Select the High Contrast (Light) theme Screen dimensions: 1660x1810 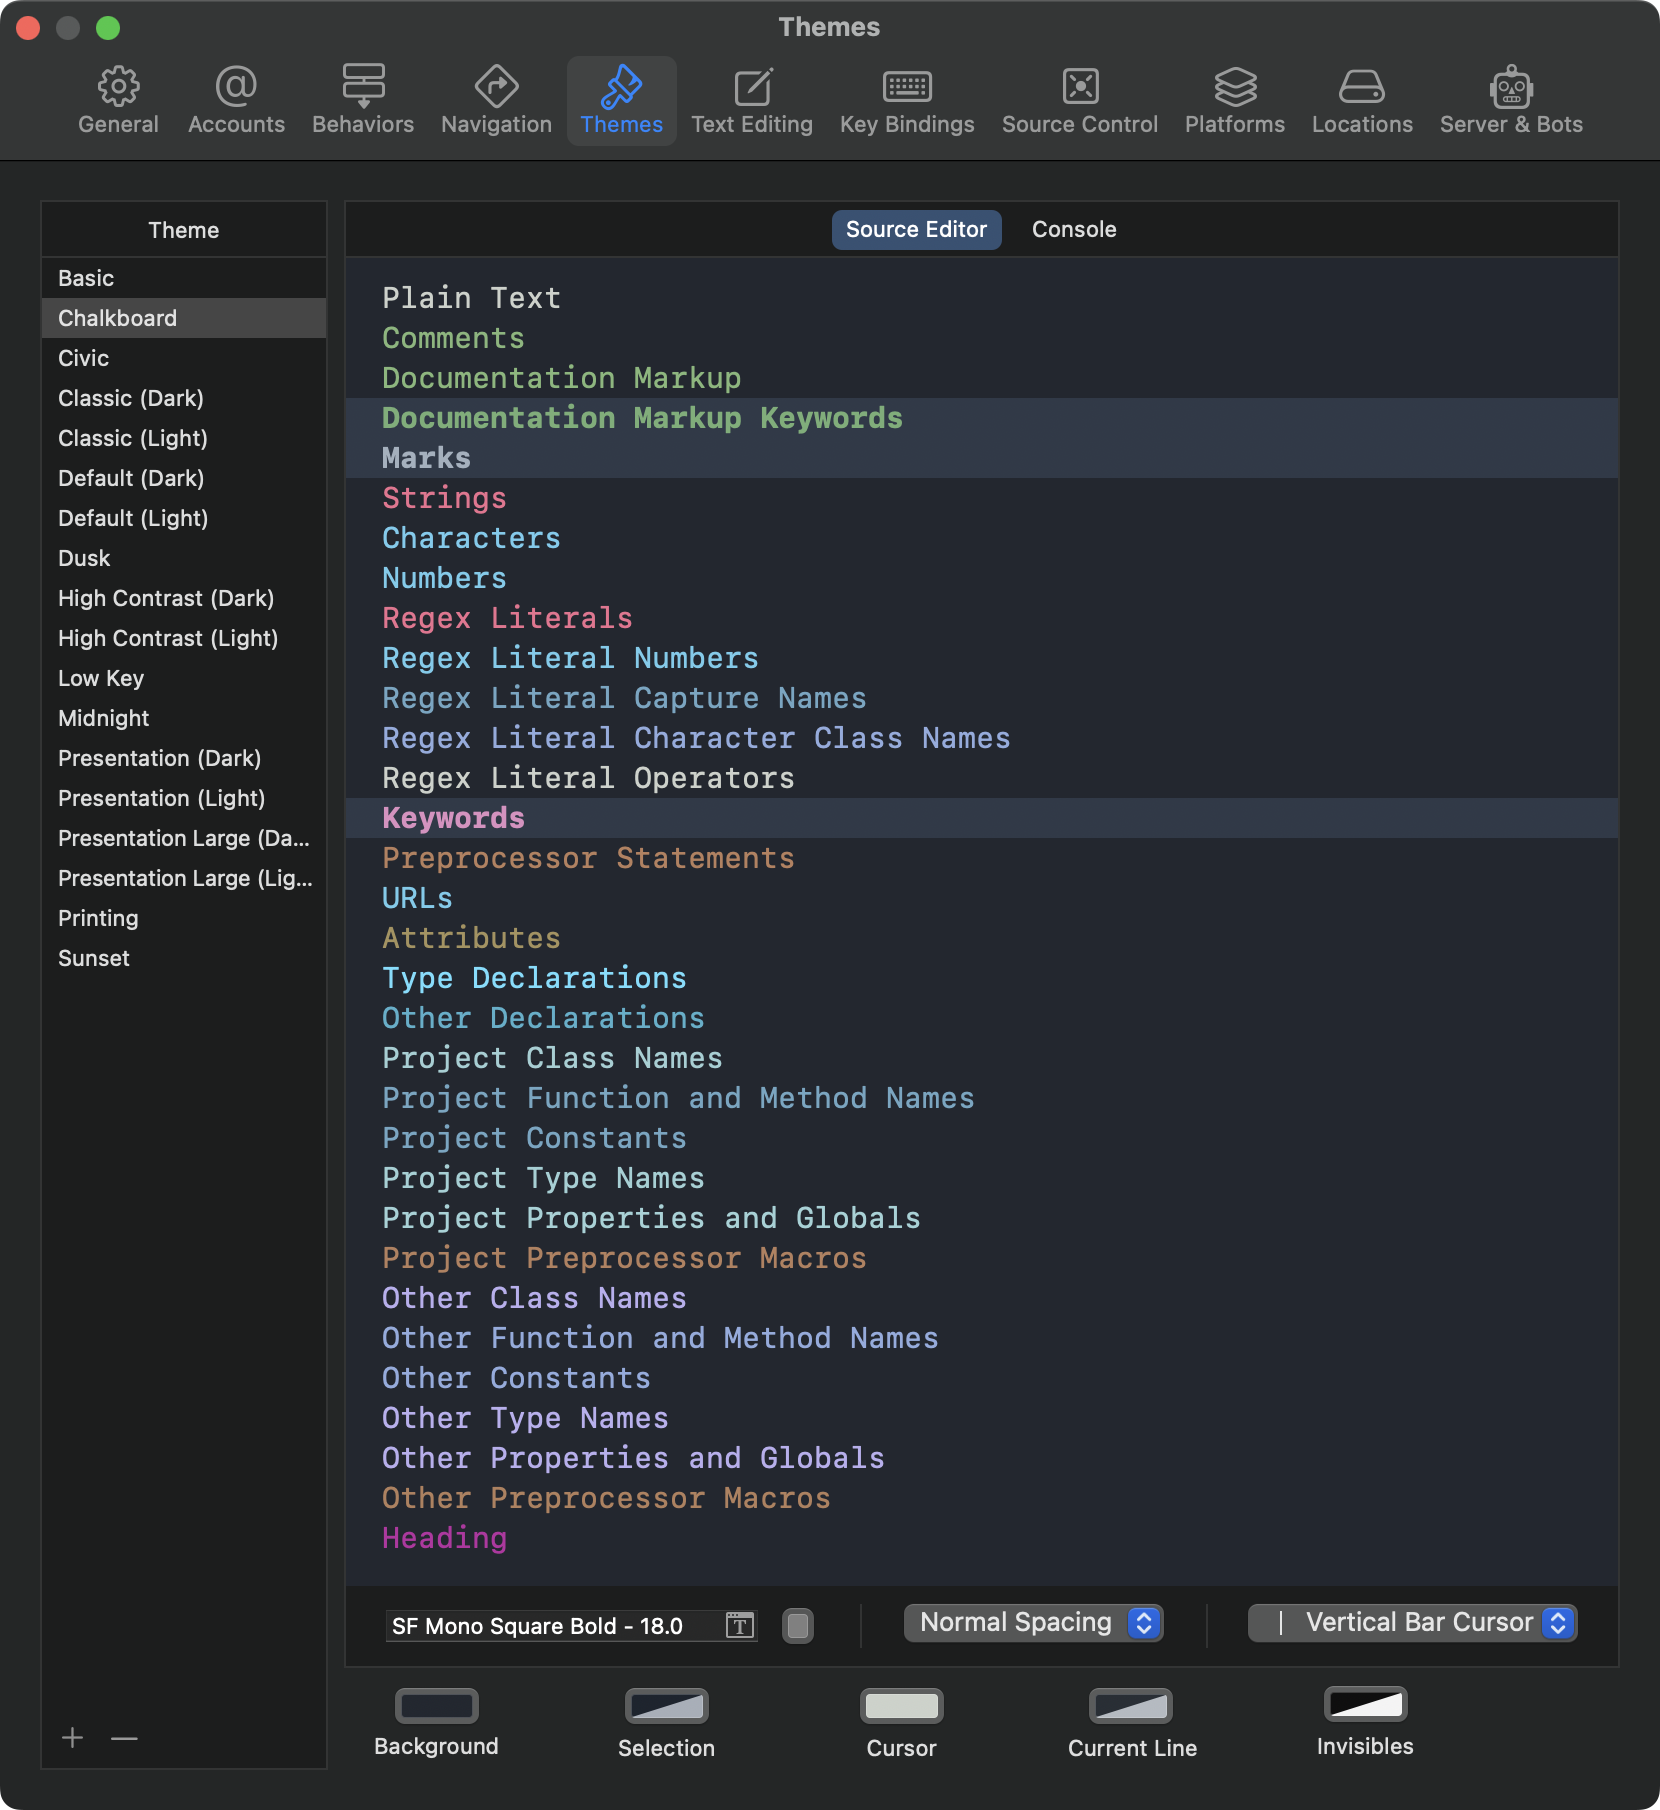tap(184, 638)
